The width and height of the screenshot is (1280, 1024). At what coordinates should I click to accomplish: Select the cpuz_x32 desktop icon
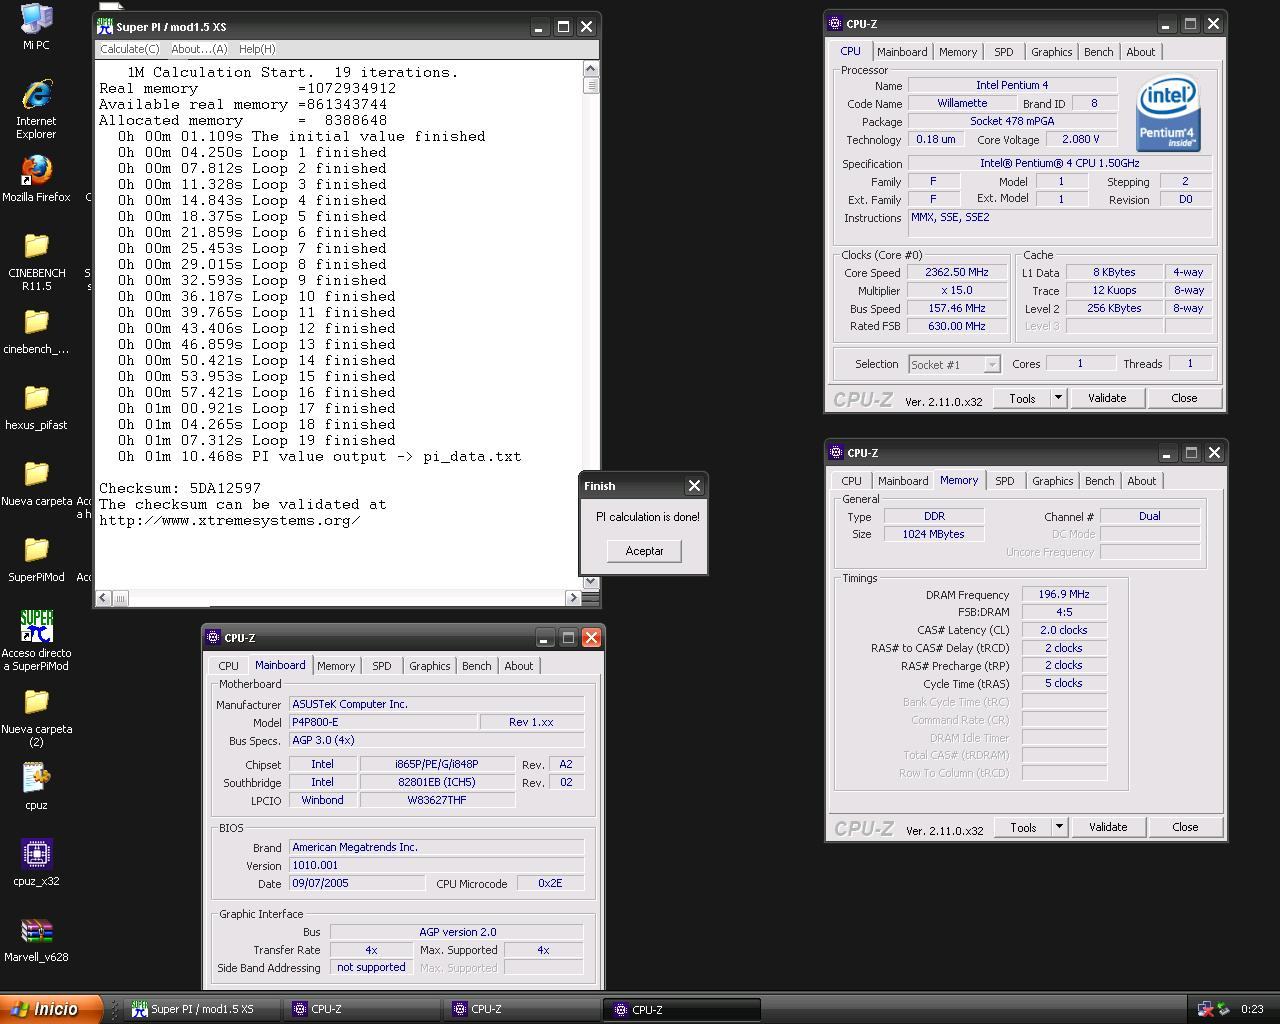[x=36, y=854]
